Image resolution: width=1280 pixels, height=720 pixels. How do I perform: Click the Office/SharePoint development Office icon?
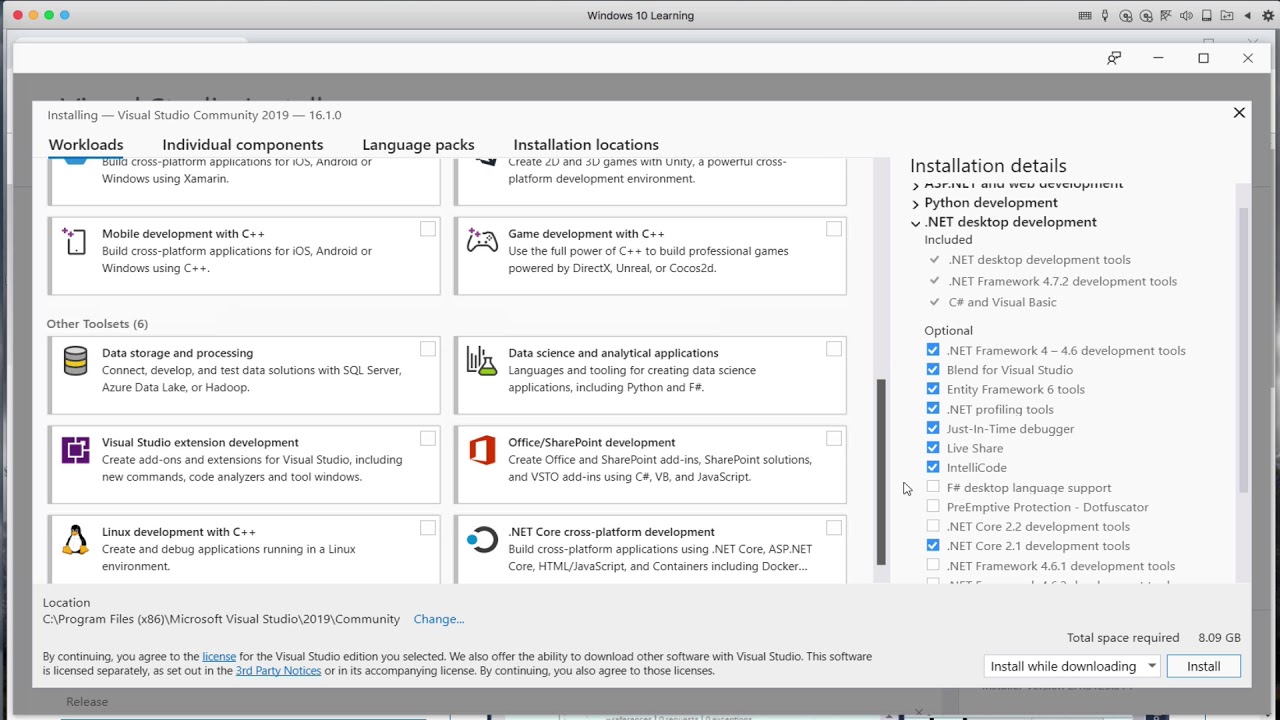point(482,450)
